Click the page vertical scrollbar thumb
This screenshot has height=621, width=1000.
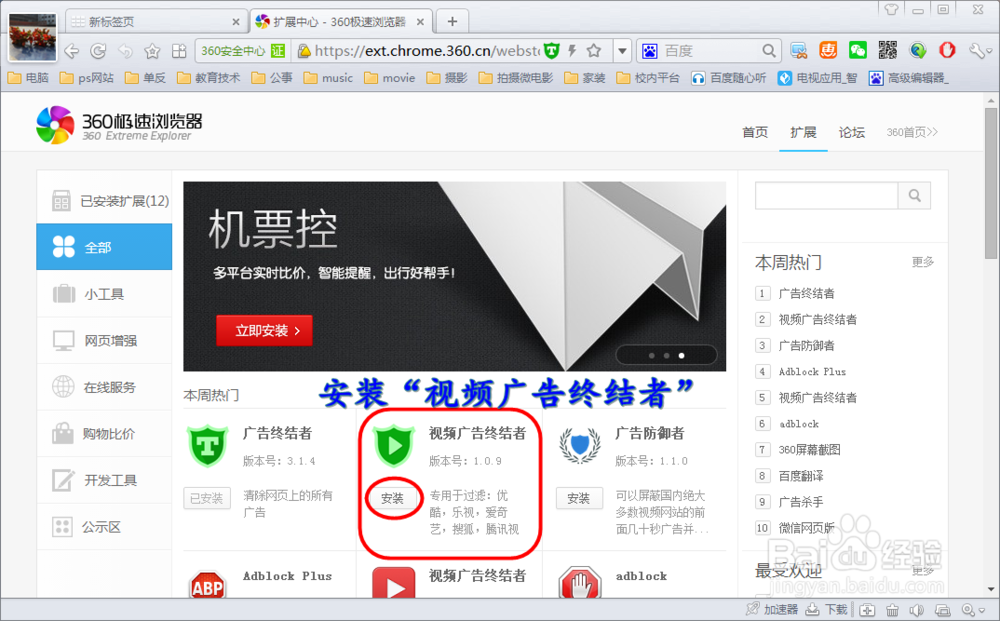[x=990, y=183]
